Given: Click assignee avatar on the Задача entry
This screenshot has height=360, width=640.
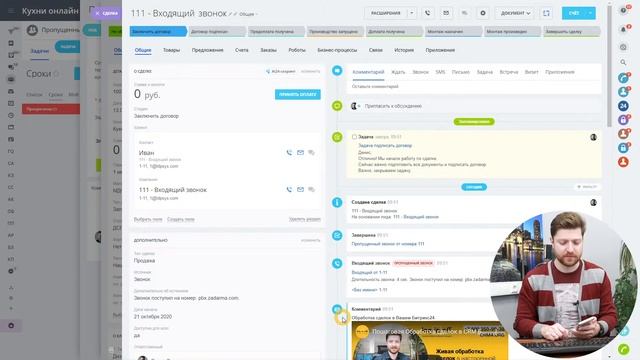Looking at the screenshot, I should [593, 137].
